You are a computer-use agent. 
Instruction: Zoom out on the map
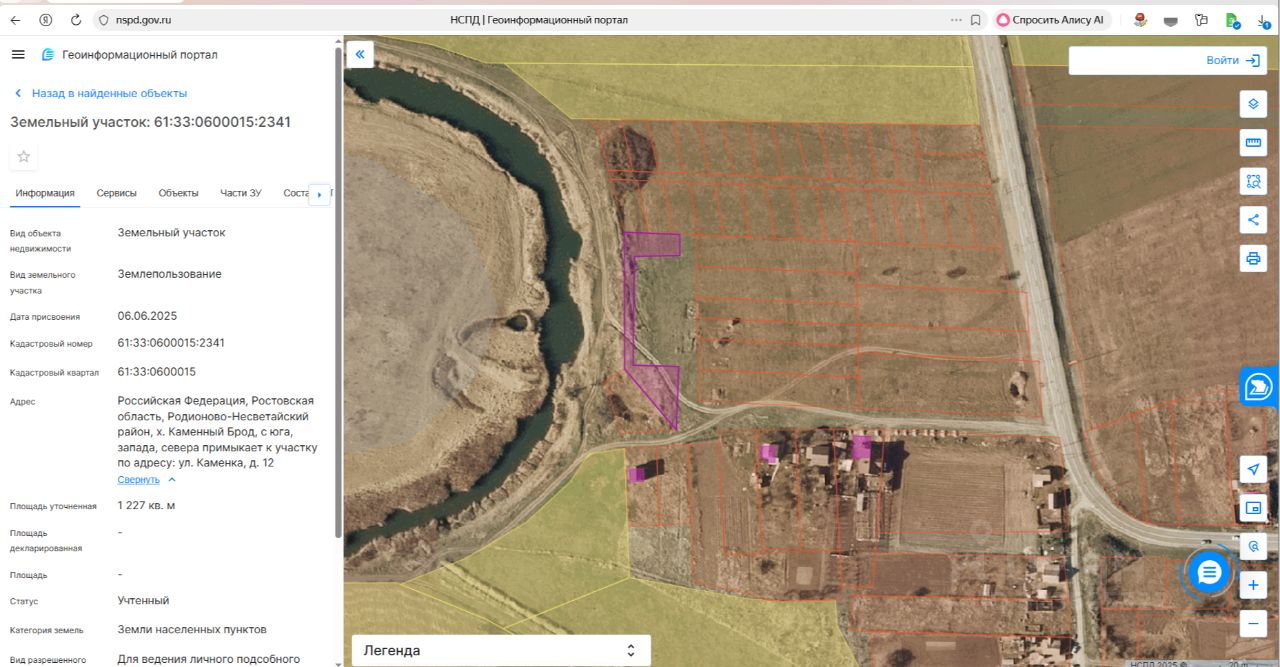point(1253,625)
